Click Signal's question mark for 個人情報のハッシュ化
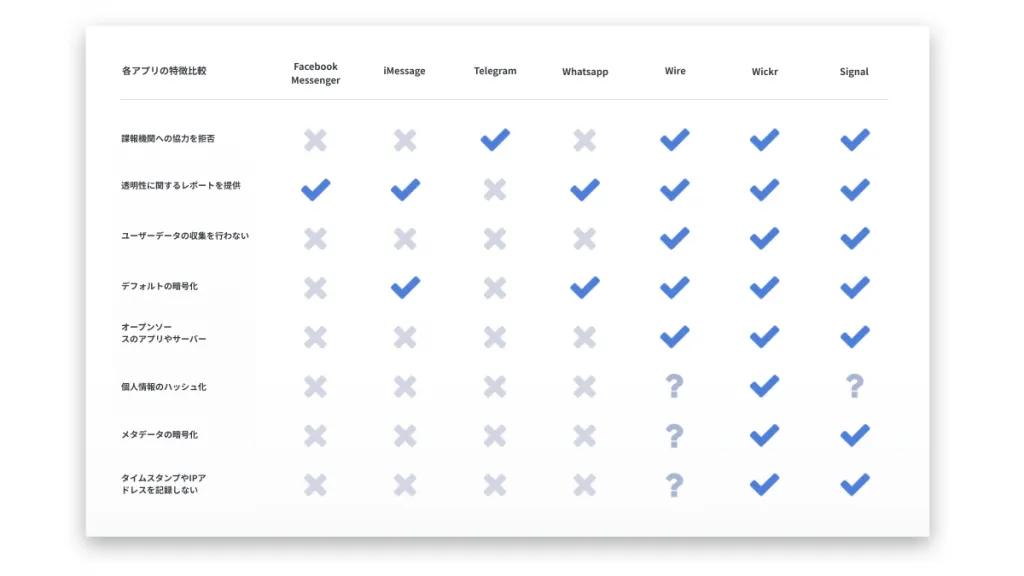 [854, 386]
